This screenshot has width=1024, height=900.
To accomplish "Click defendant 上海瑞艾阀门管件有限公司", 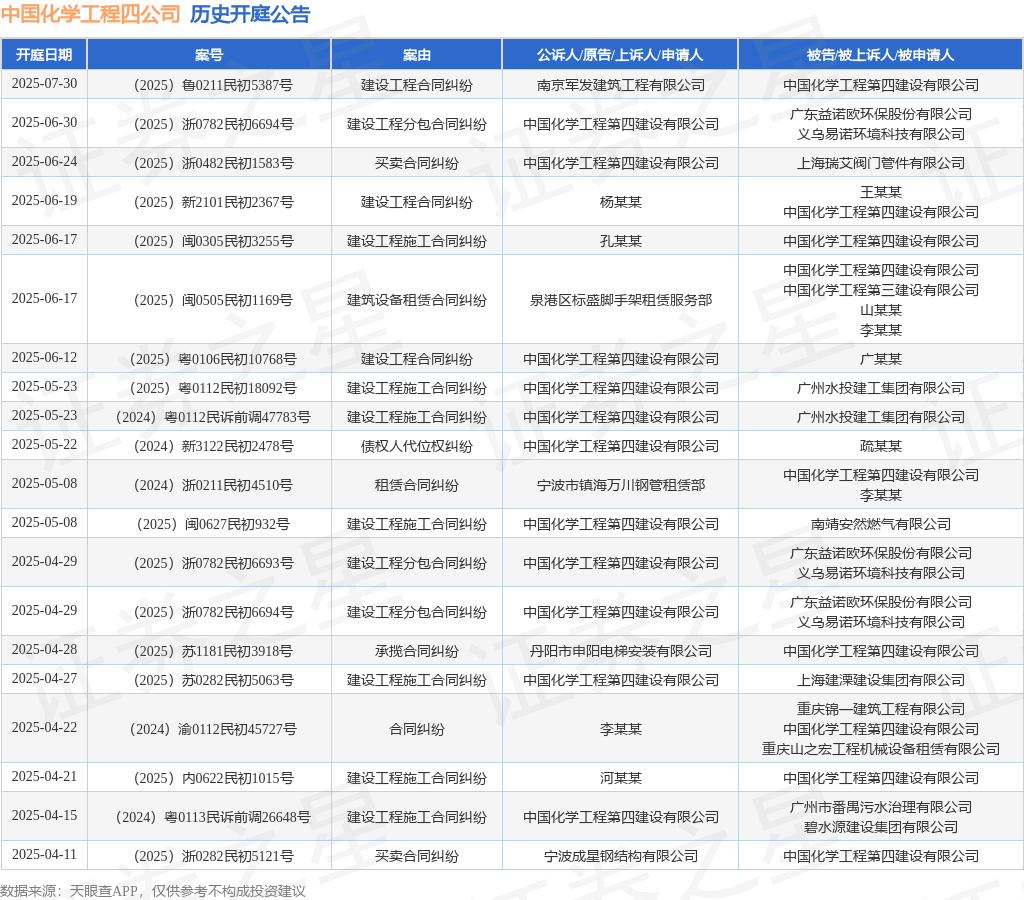I will click(x=881, y=163).
